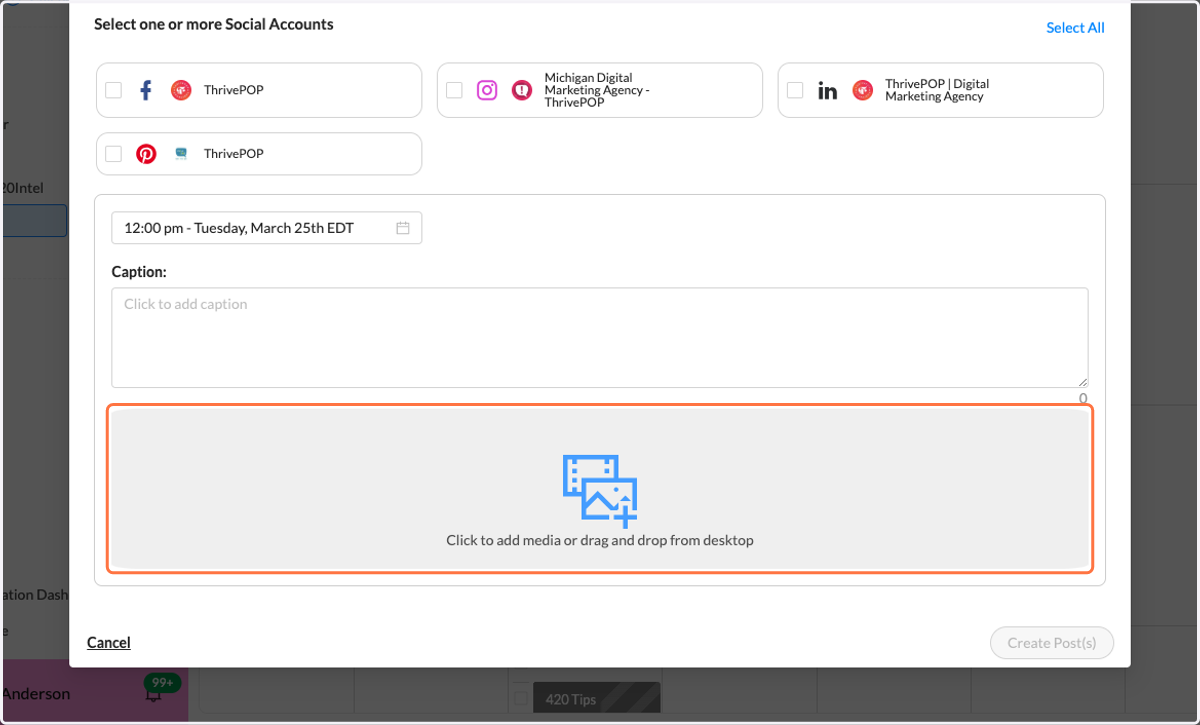This screenshot has height=725, width=1200.
Task: Tick the Facebook ThrivePOP account checkbox
Action: coord(113,90)
